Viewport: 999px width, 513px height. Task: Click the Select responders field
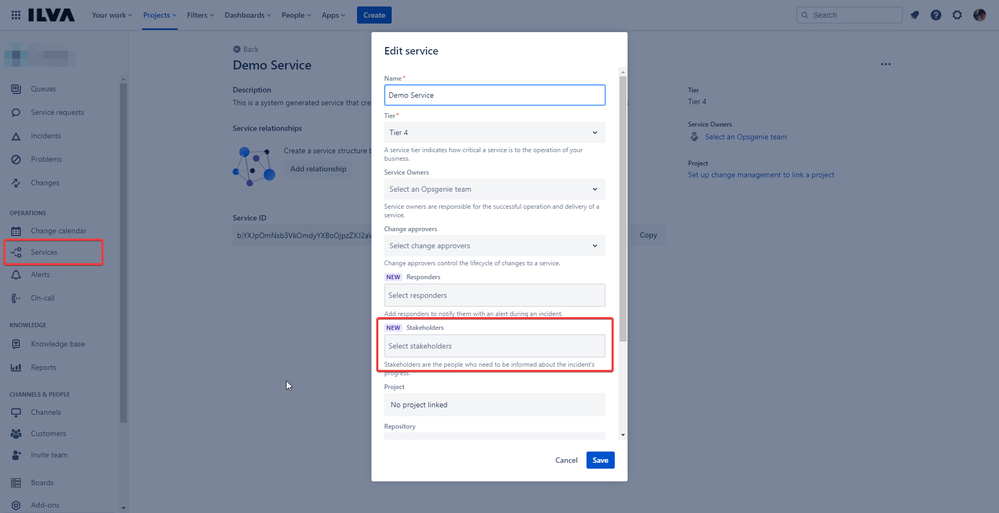(x=494, y=296)
